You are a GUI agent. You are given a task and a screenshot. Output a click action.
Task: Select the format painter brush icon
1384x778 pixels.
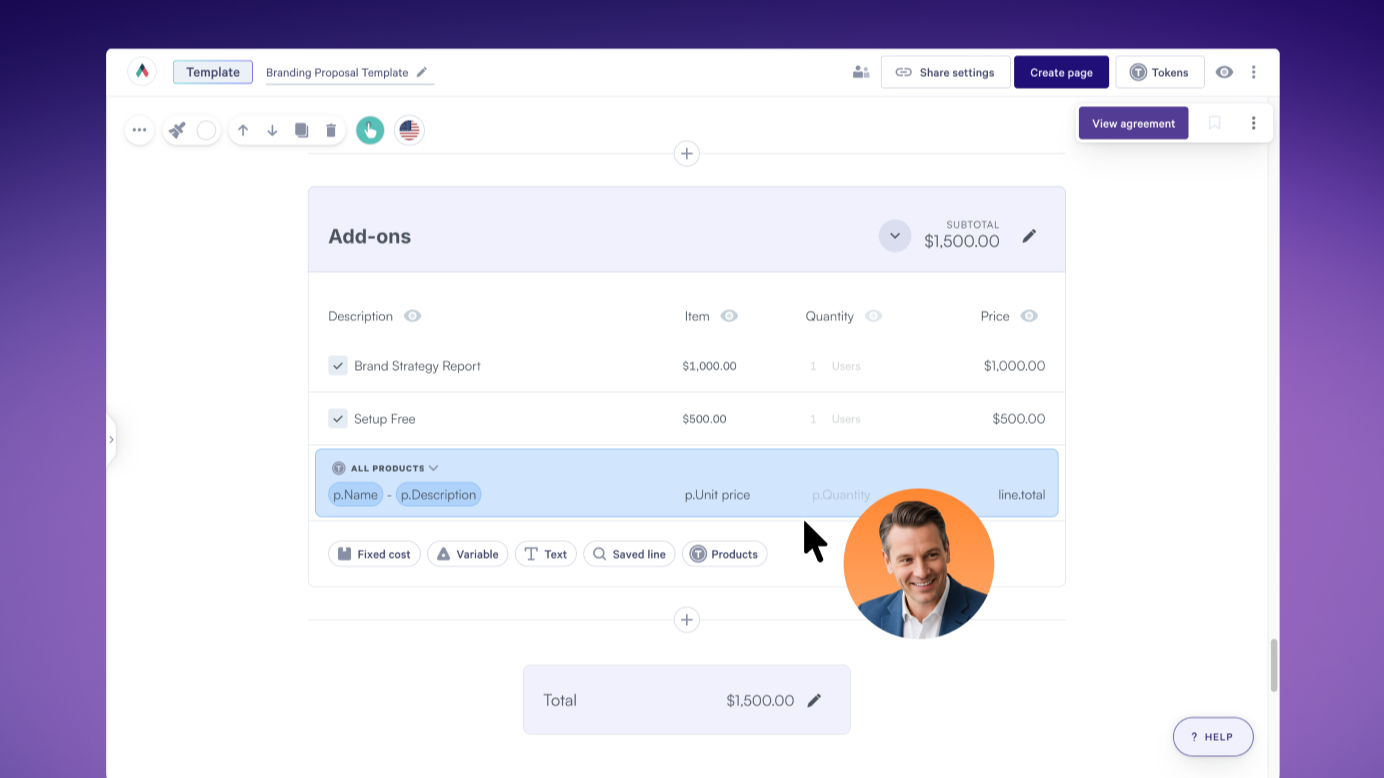click(x=176, y=129)
